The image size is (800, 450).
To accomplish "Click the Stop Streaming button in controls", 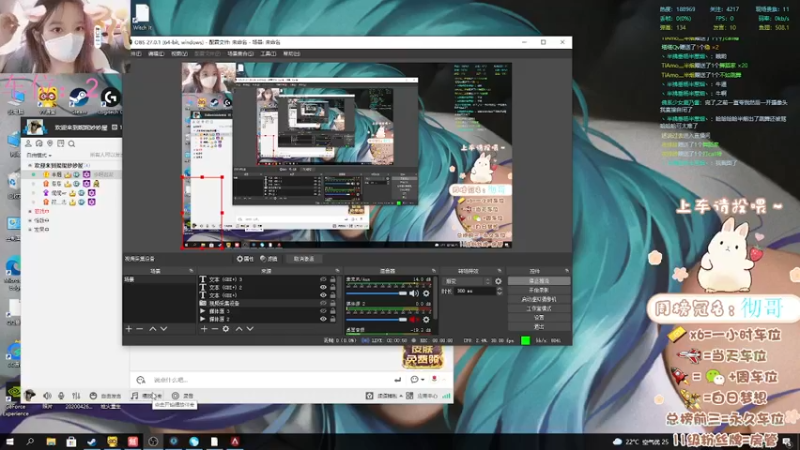I will pyautogui.click(x=539, y=281).
